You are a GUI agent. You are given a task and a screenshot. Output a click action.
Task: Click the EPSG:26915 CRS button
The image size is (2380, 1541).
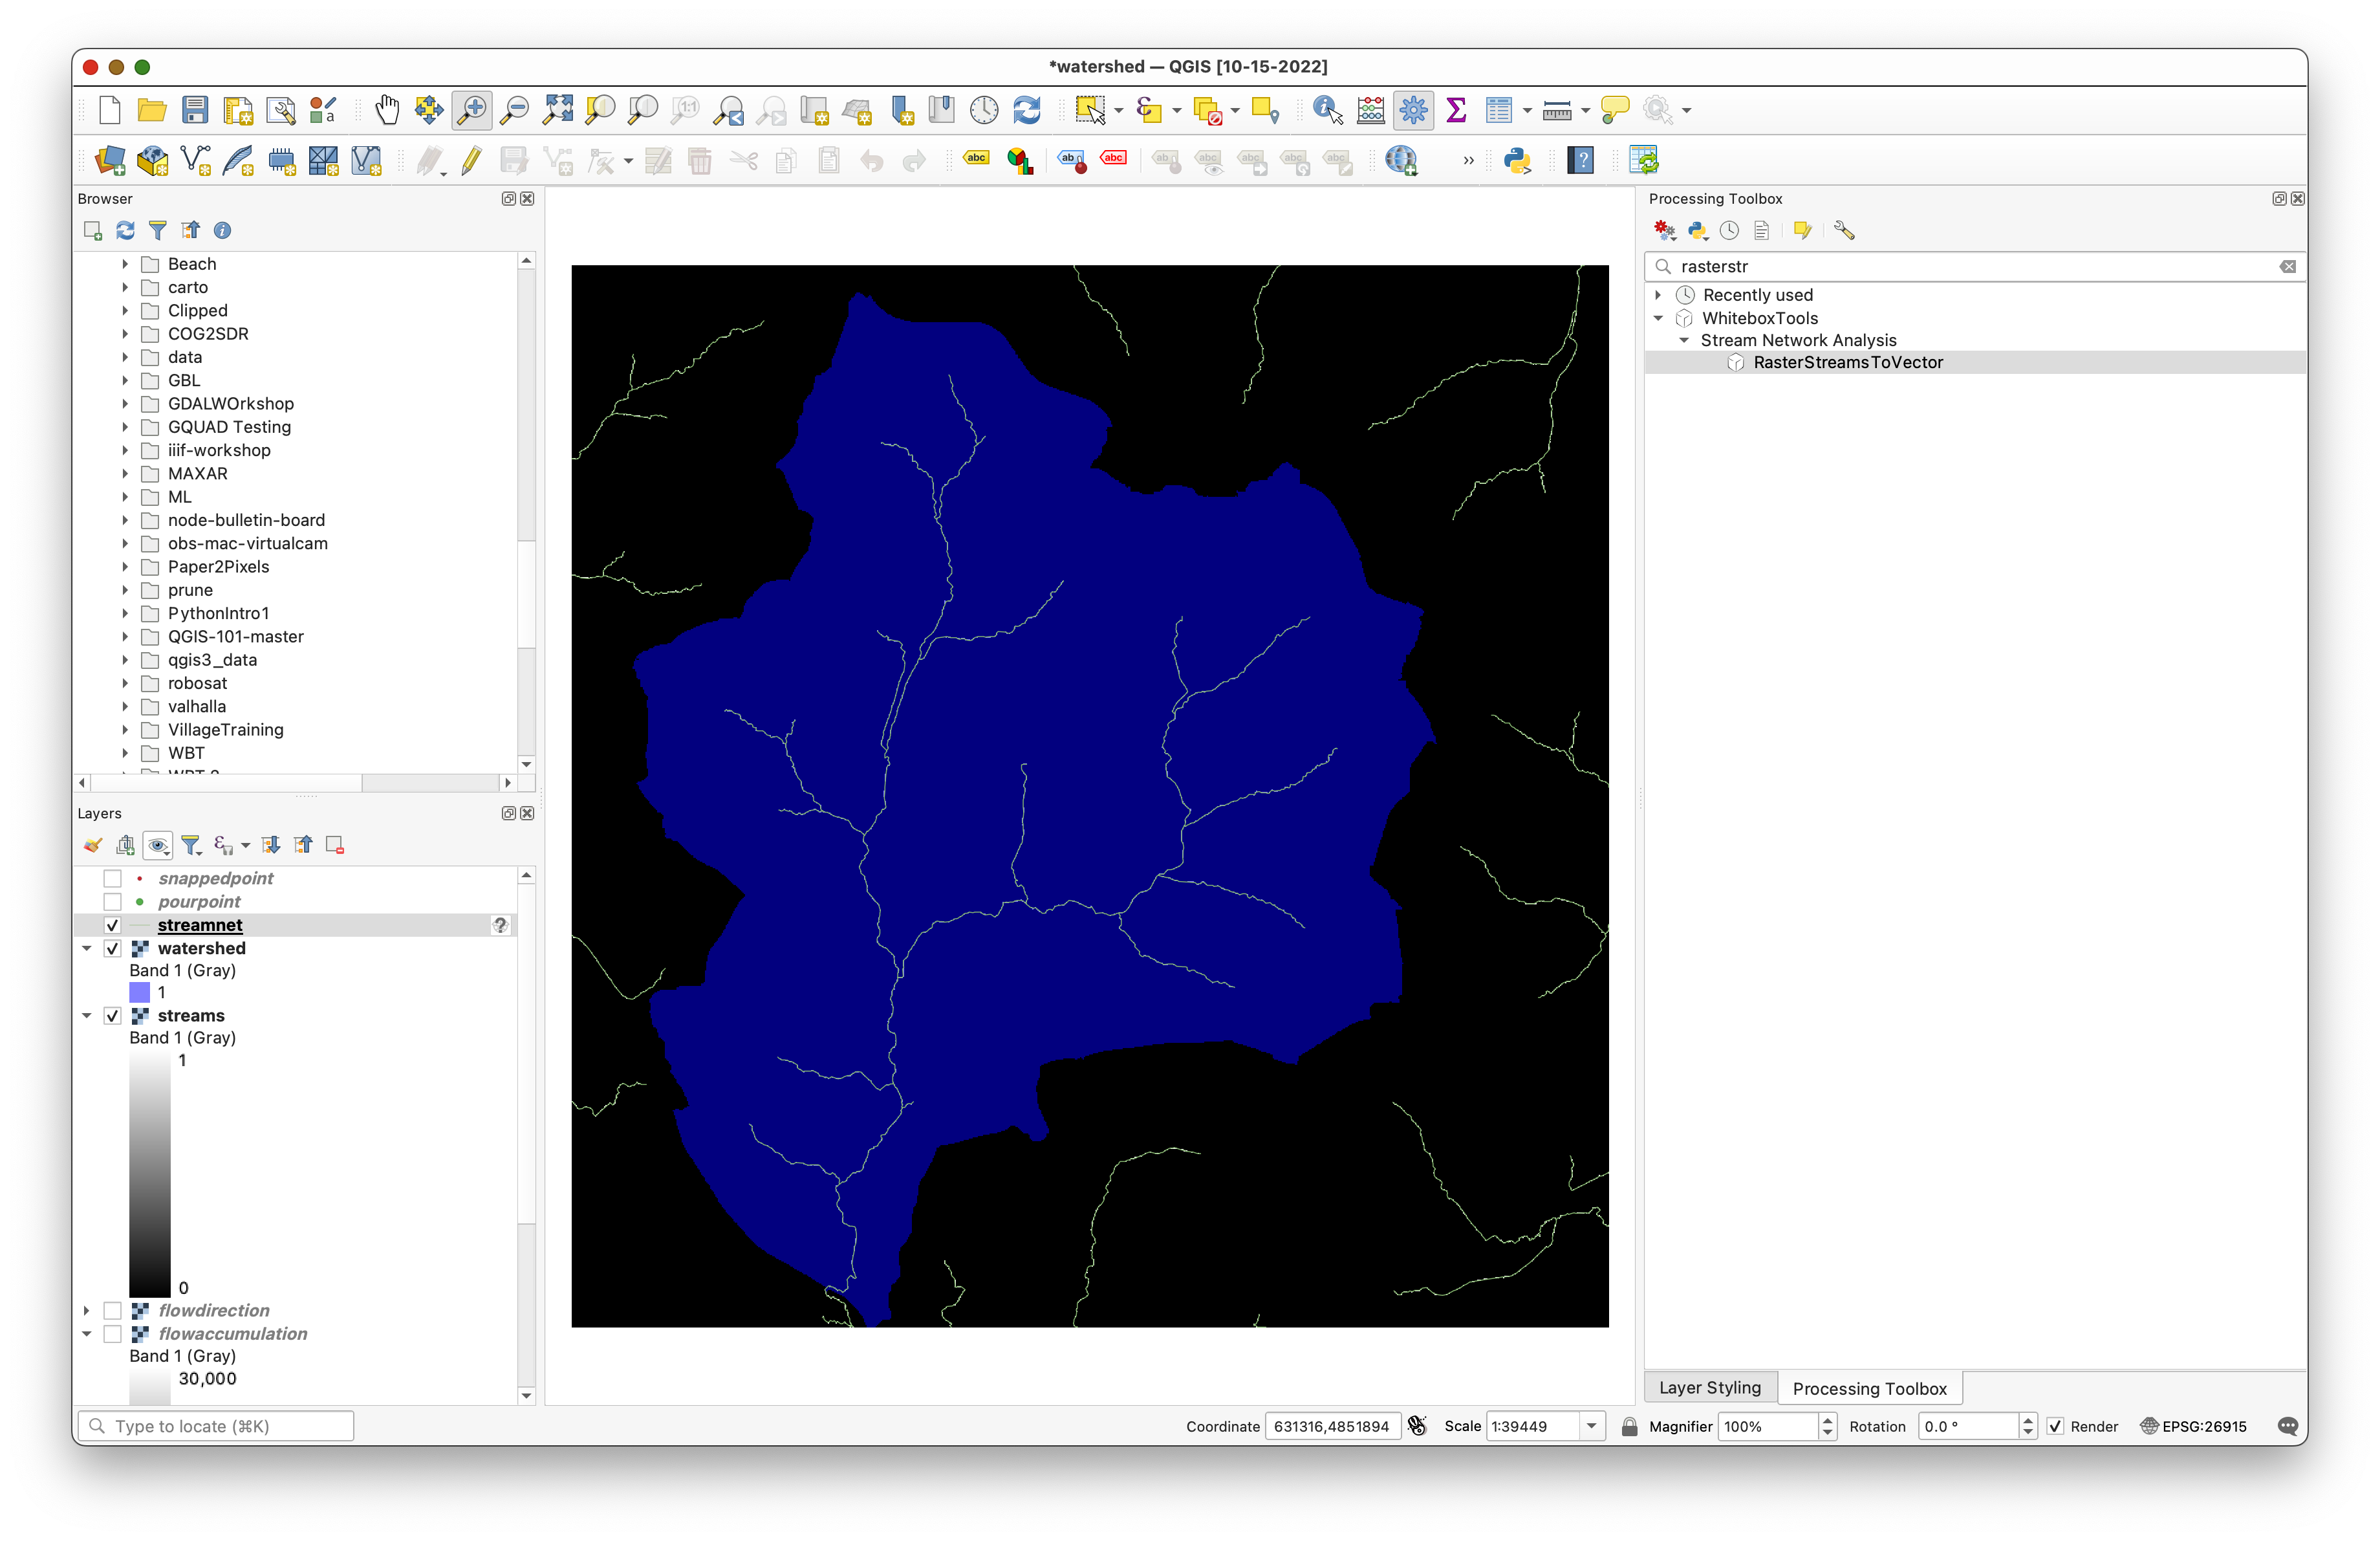click(x=2194, y=1427)
